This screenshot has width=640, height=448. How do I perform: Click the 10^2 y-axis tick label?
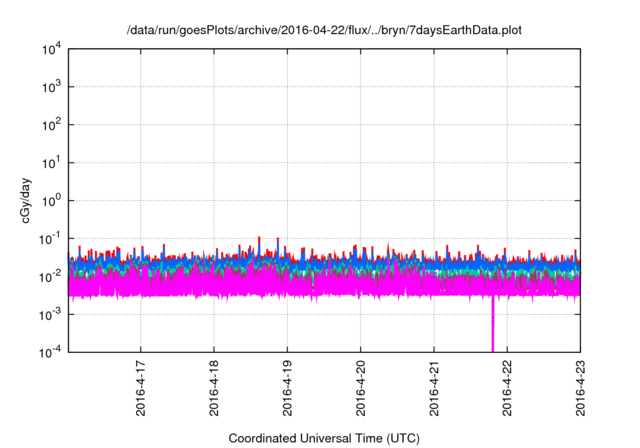[52, 125]
